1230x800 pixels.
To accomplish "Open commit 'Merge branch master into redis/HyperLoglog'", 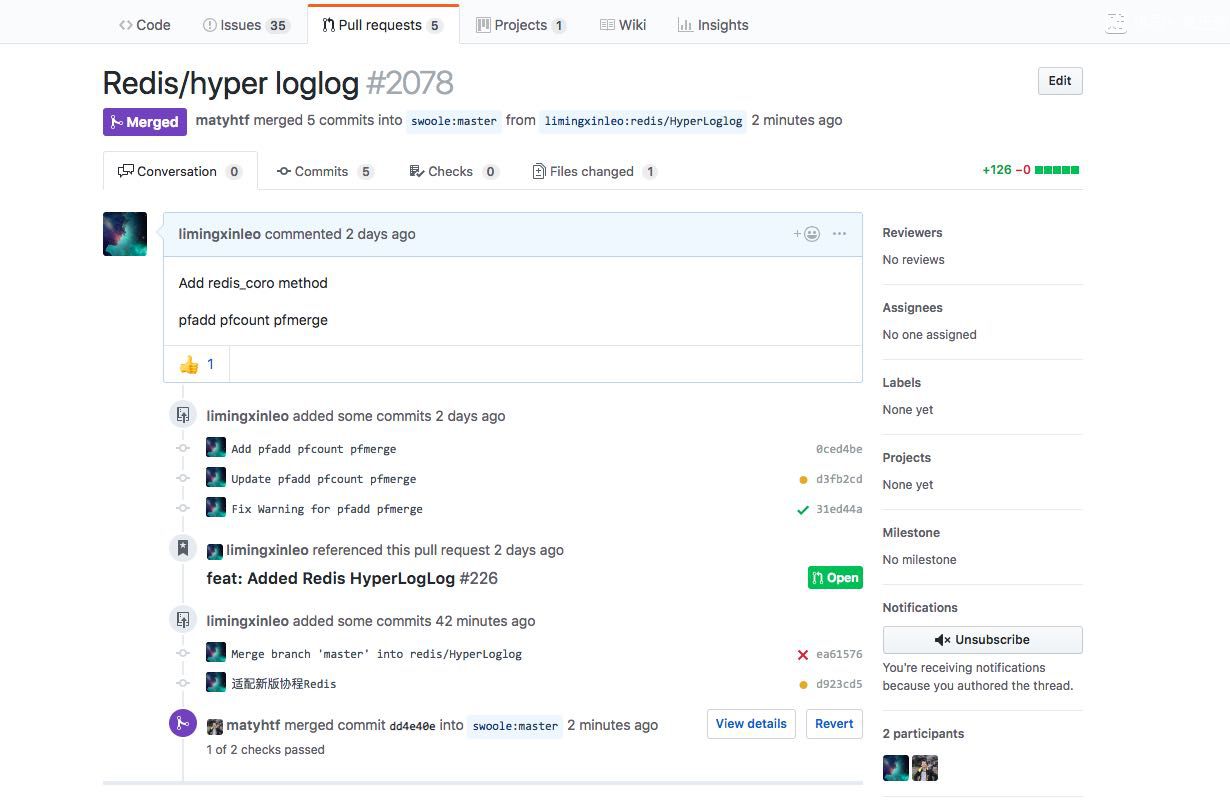I will click(377, 654).
